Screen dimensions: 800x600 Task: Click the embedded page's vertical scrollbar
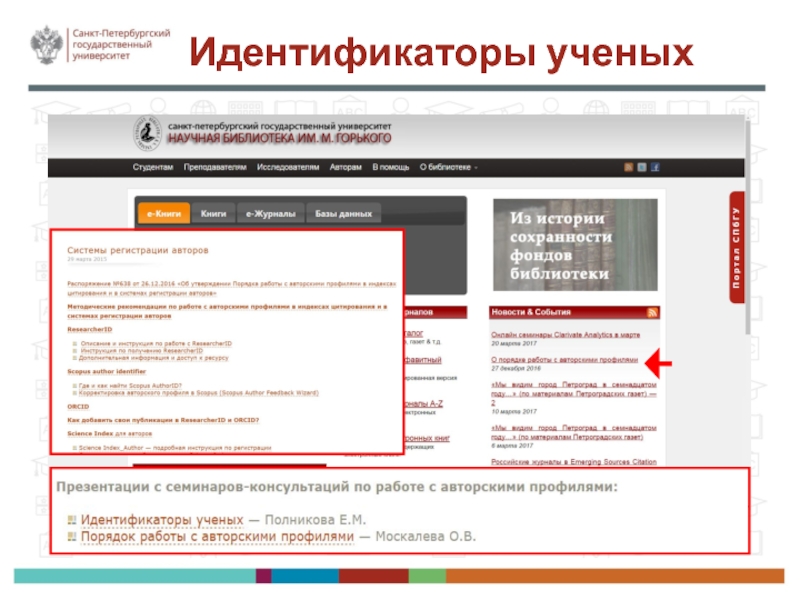coord(747,227)
